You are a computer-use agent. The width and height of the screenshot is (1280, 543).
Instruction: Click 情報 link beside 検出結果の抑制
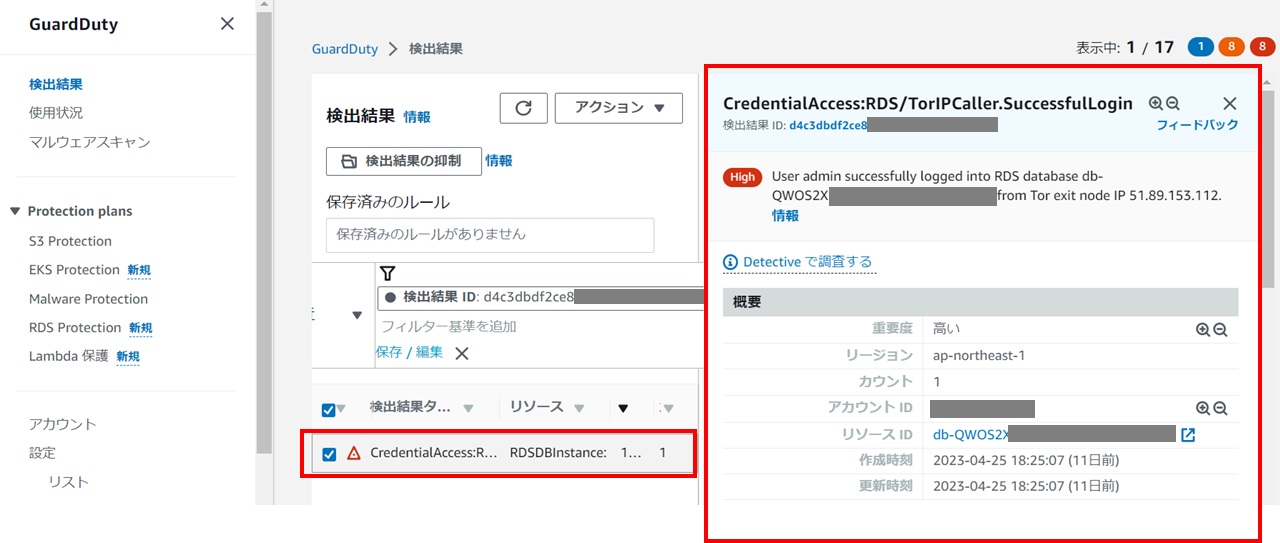click(x=499, y=161)
